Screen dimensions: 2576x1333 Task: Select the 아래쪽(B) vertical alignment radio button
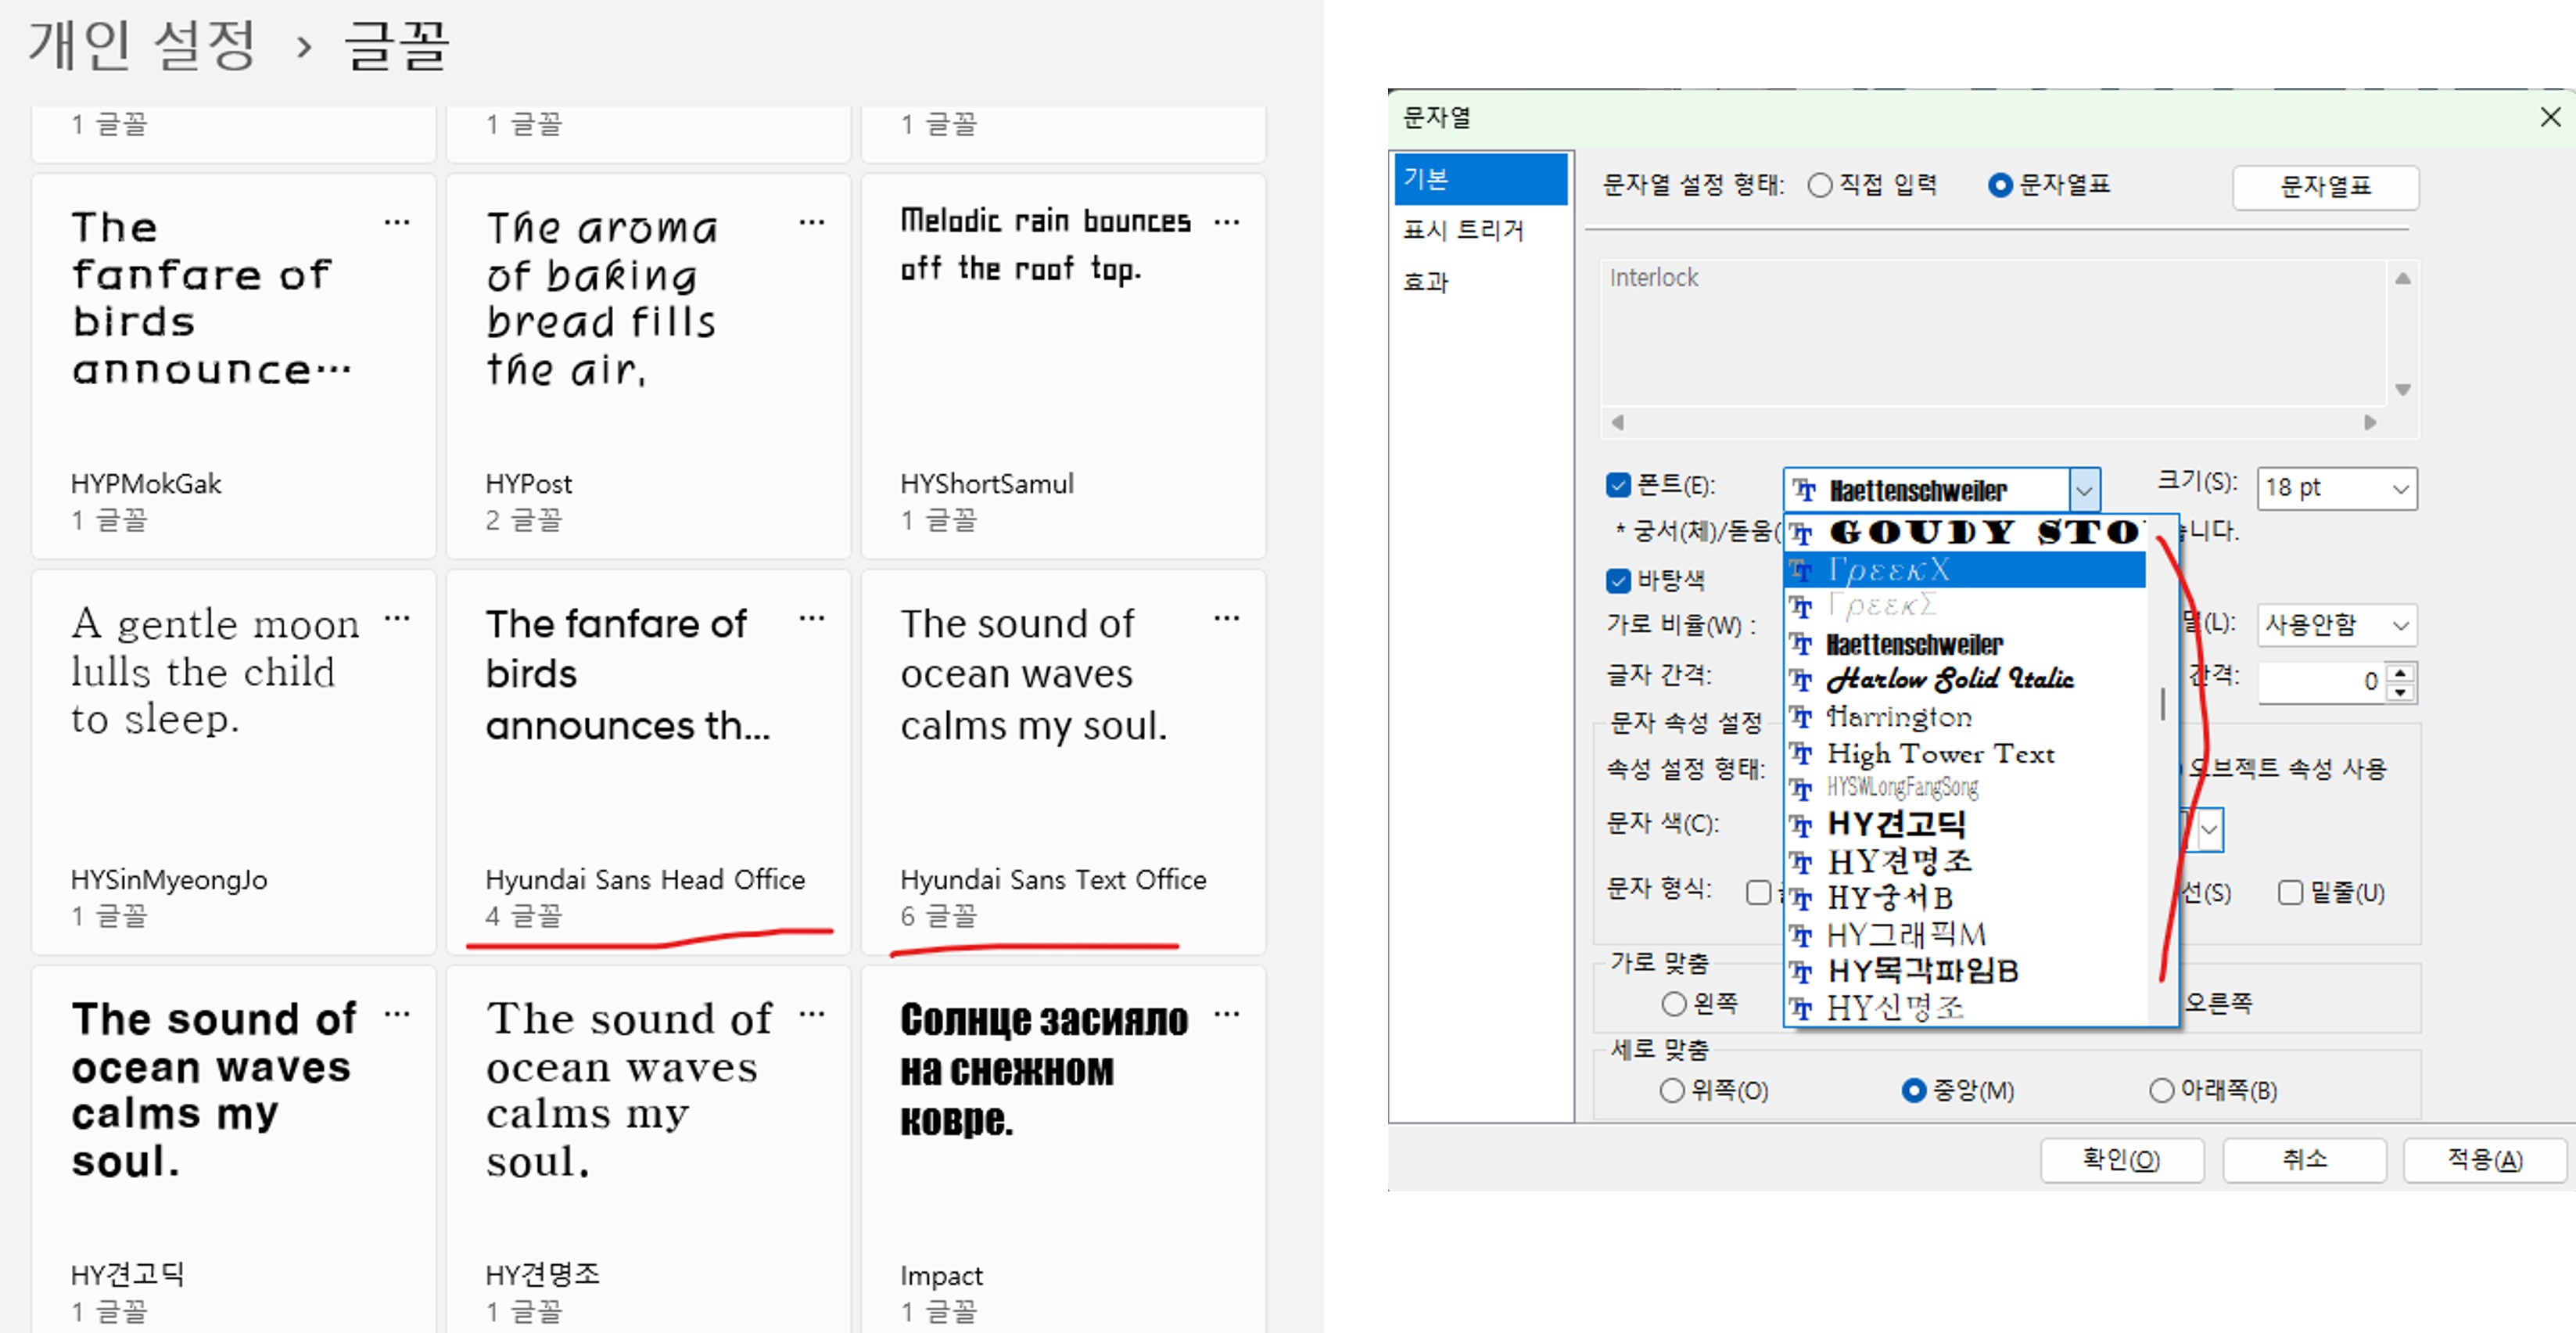point(2162,1090)
